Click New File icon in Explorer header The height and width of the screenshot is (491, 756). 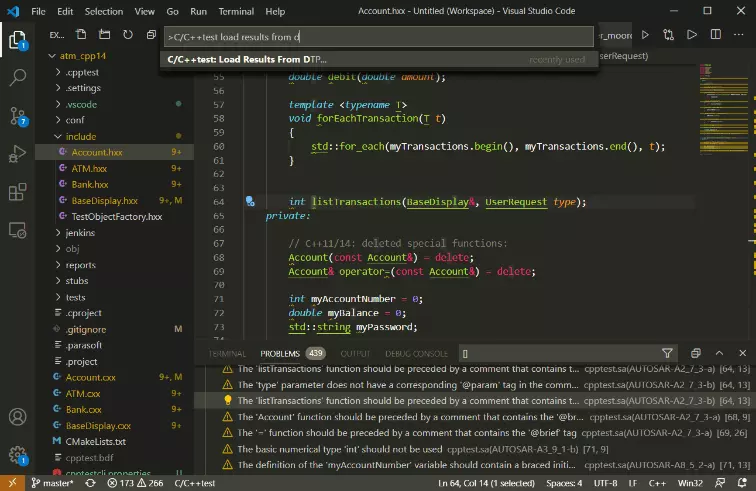point(81,35)
